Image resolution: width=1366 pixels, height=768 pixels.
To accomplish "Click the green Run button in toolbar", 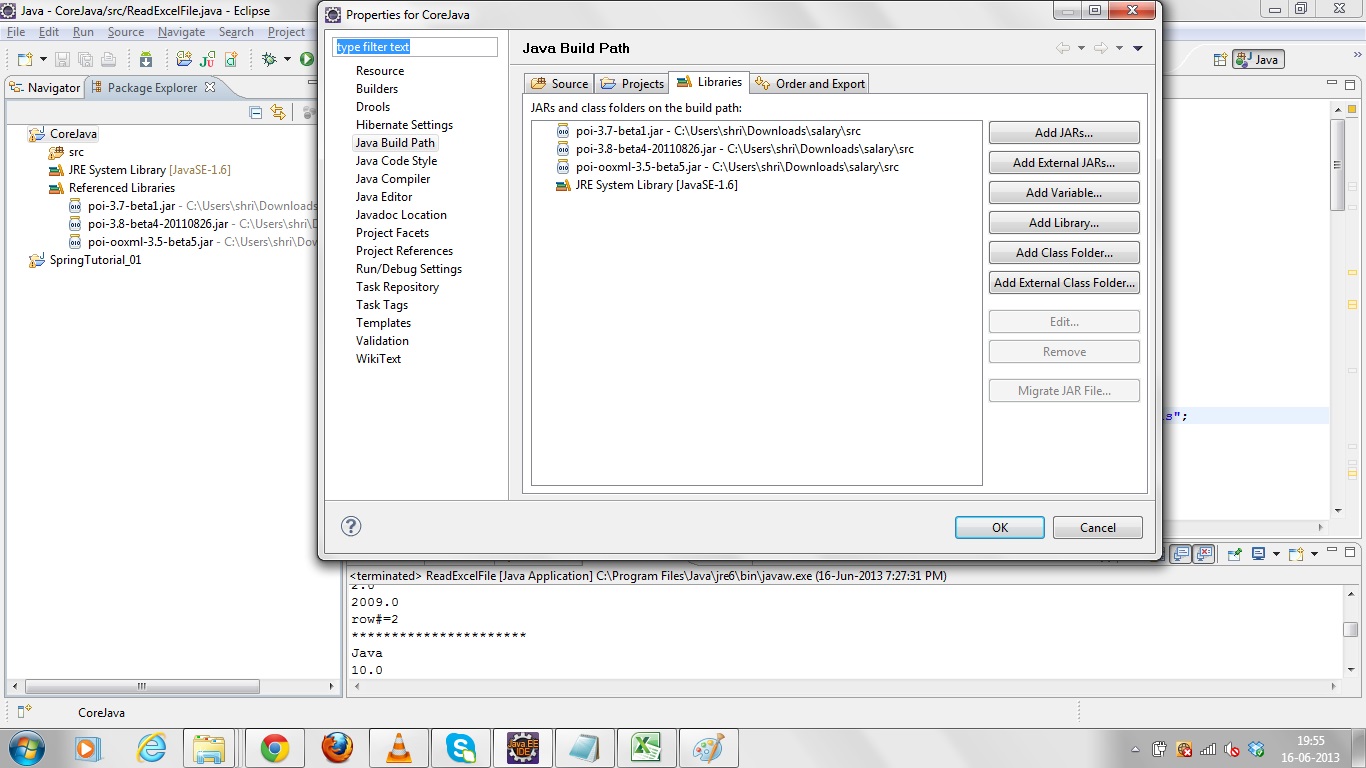I will coord(307,59).
